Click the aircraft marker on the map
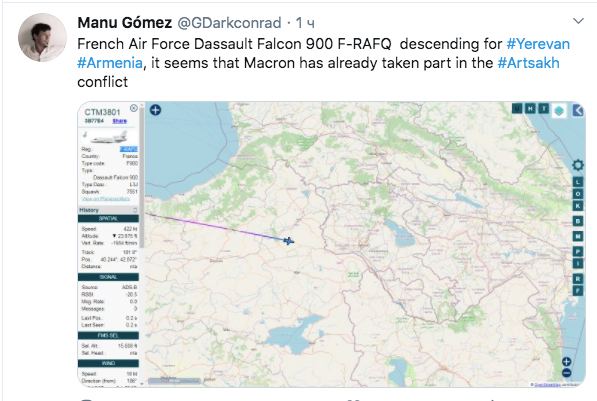This screenshot has height=401, width=597. tap(289, 241)
